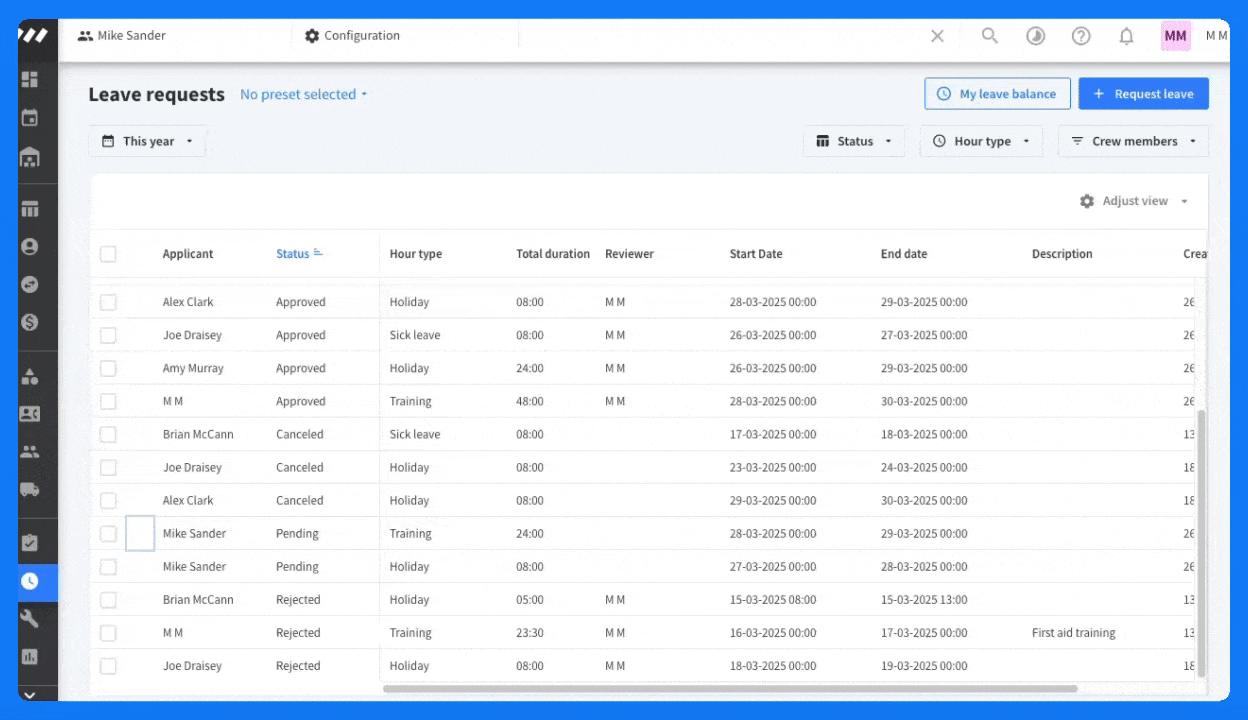Click the horizontal table scrollbar

pos(730,688)
